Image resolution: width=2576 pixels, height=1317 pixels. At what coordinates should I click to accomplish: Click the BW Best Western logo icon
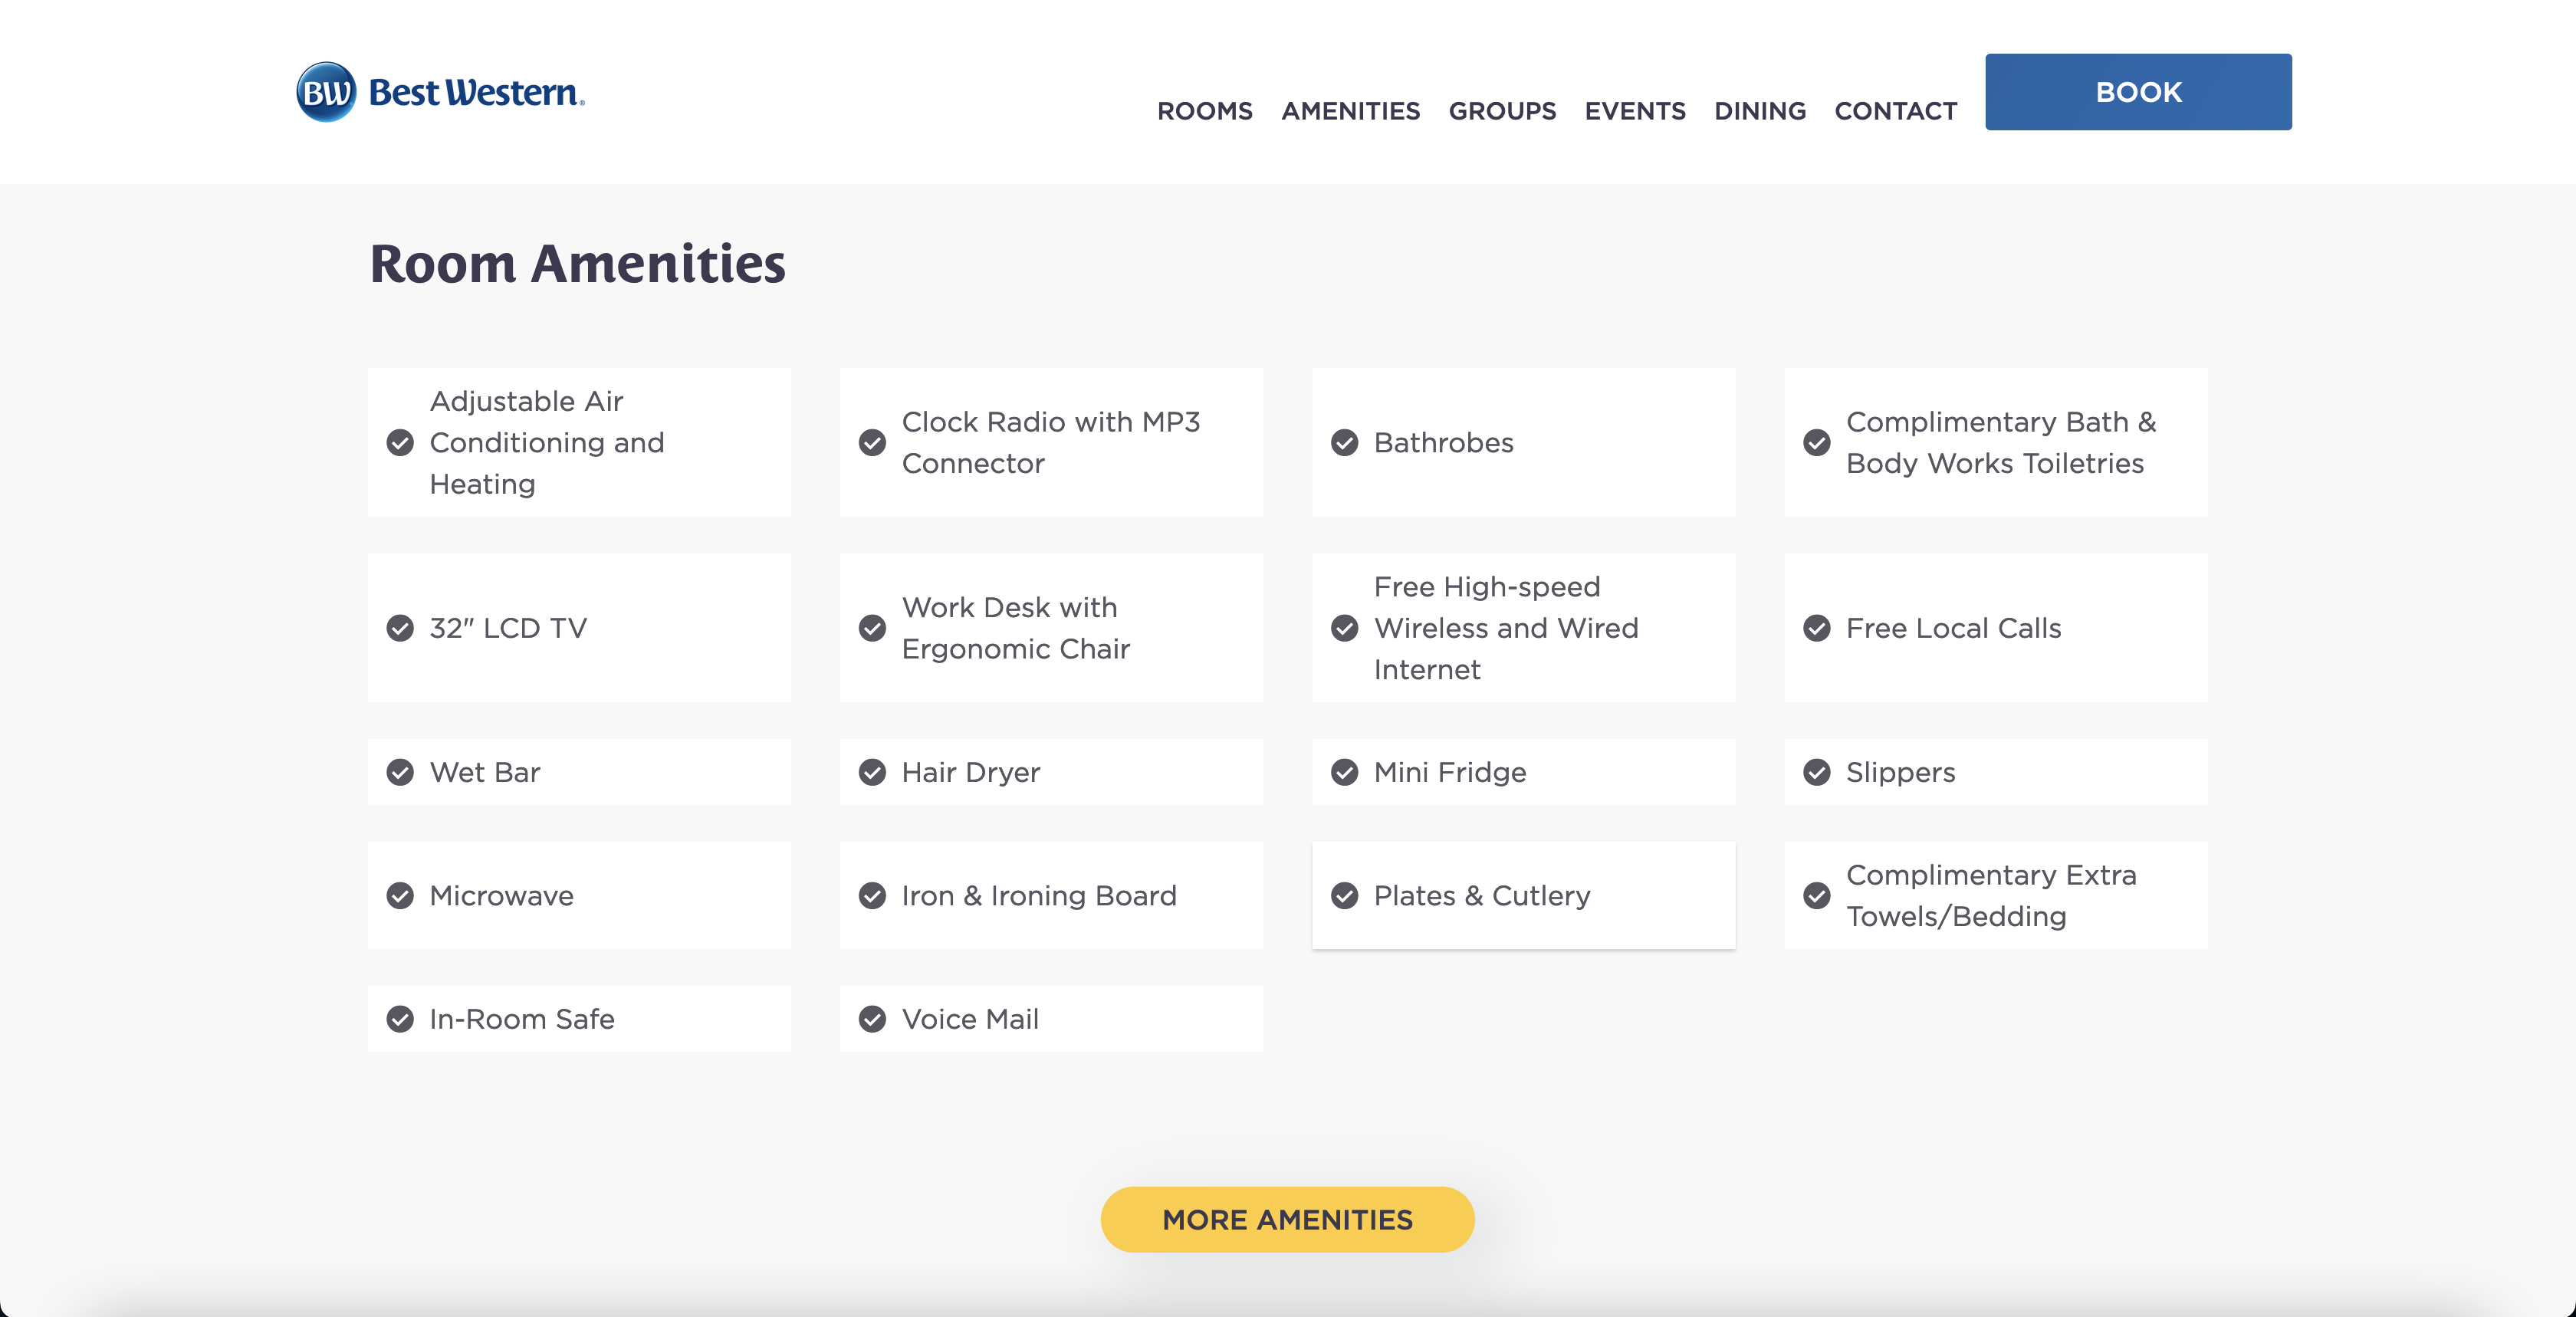(323, 93)
